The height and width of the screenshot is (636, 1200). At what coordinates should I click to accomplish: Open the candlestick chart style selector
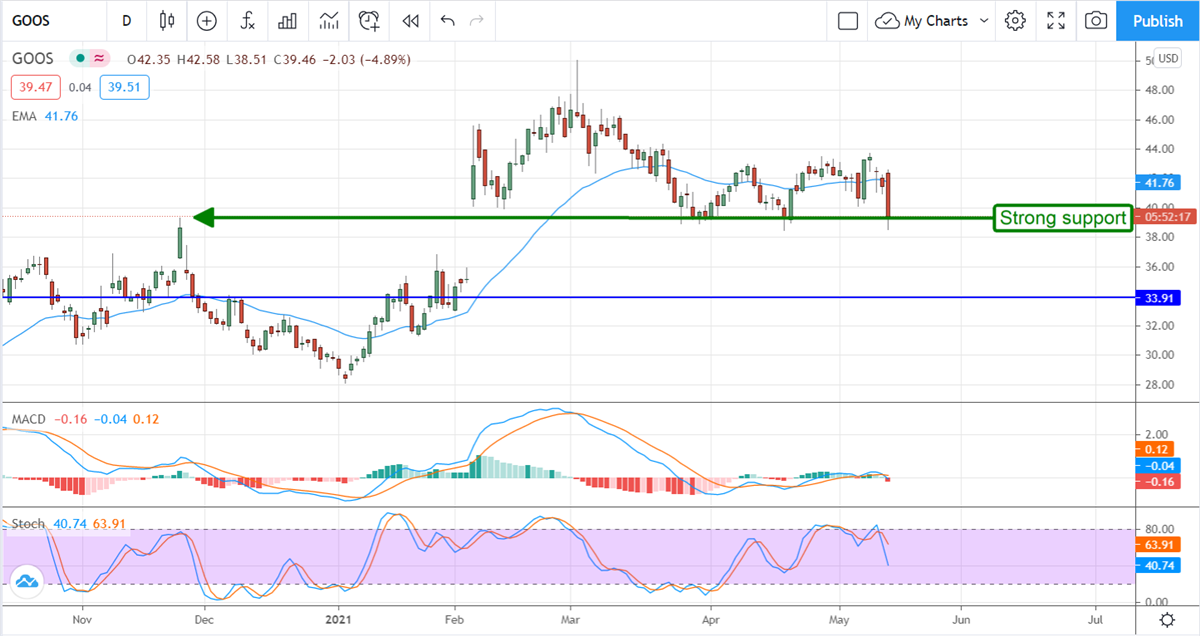[166, 20]
